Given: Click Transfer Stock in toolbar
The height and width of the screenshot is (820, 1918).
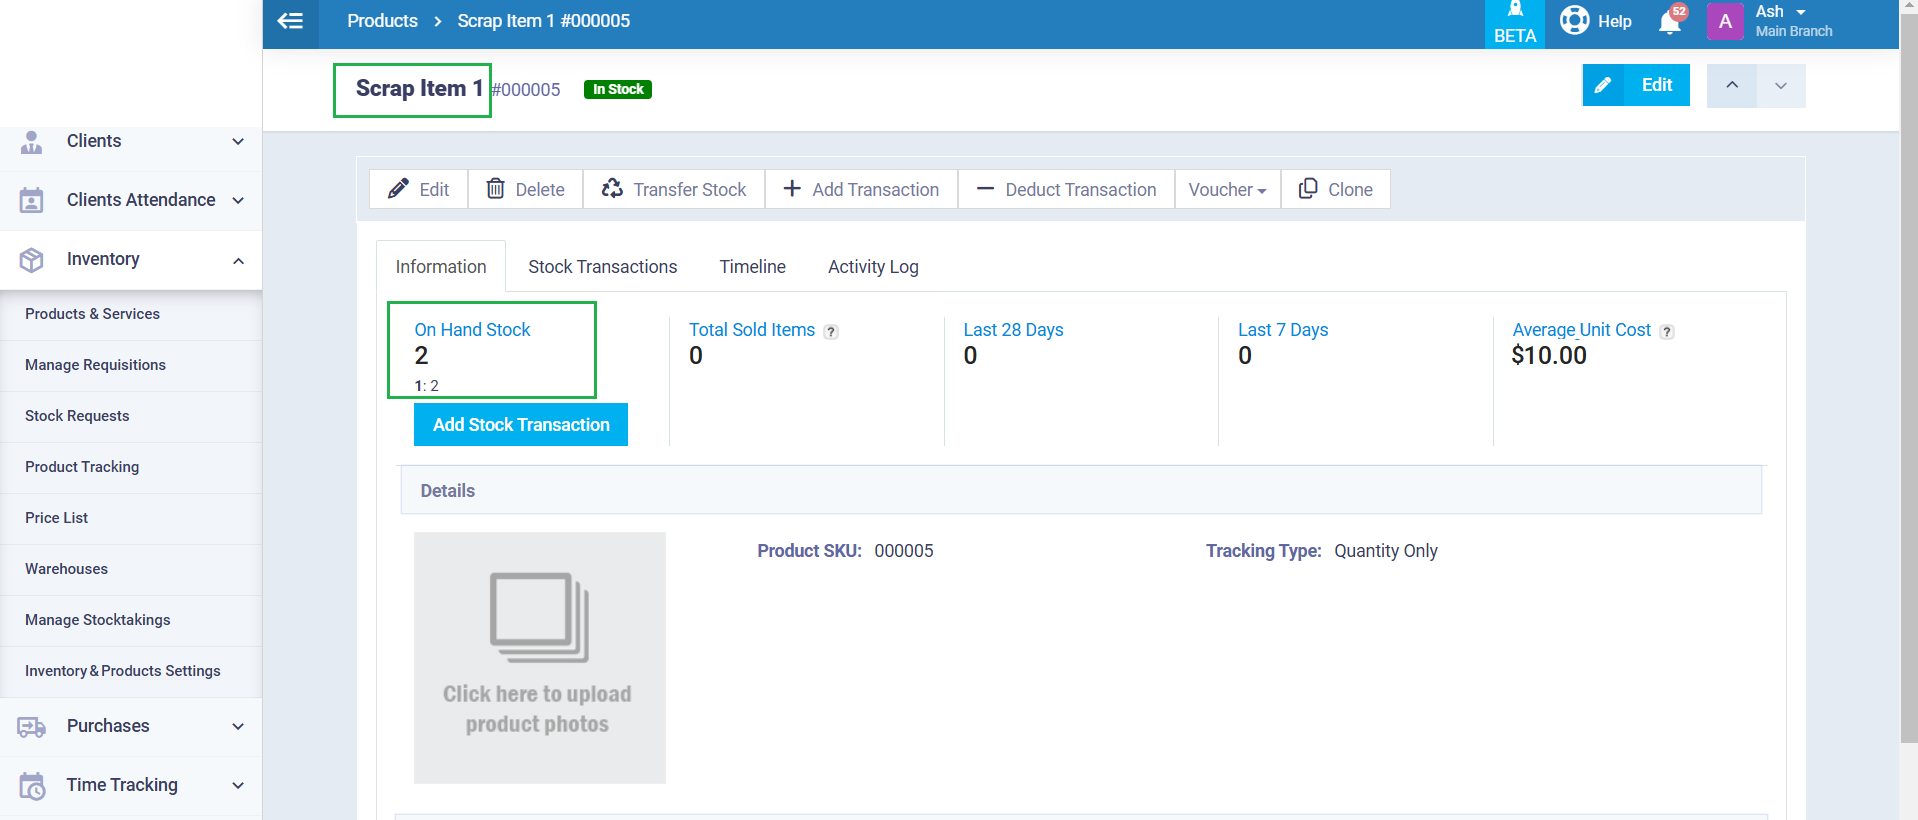Looking at the screenshot, I should tap(674, 189).
